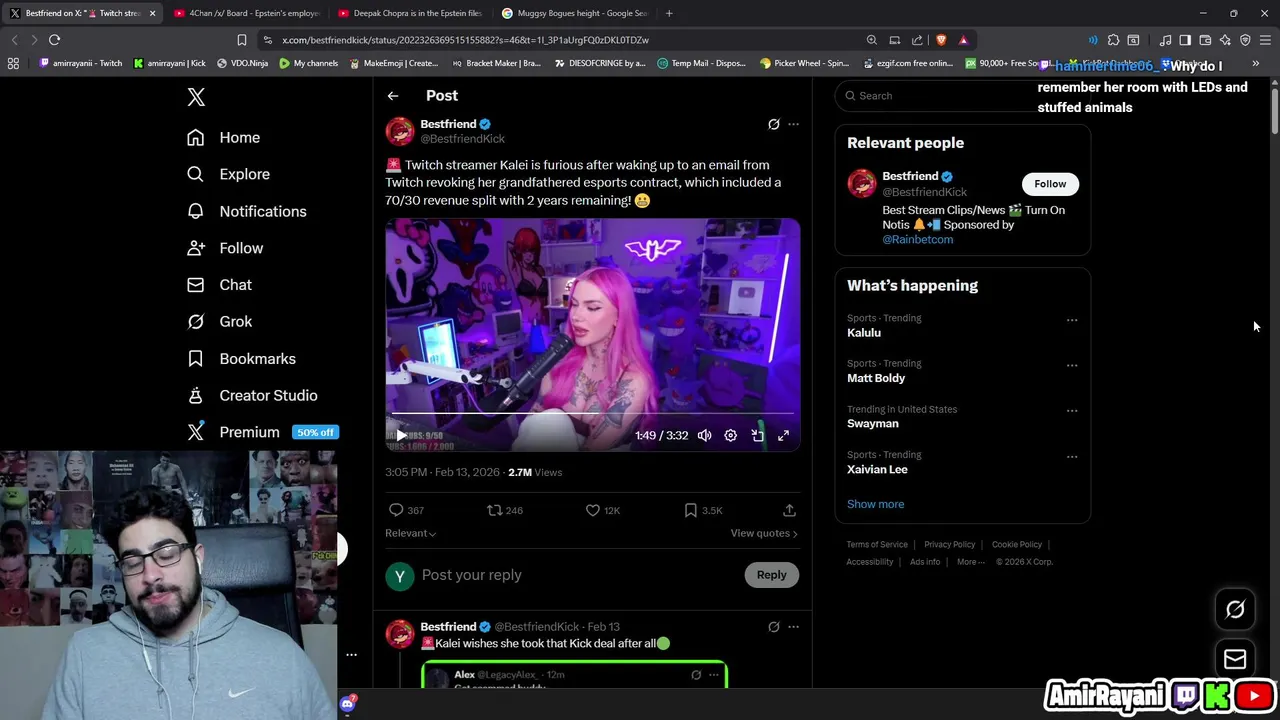This screenshot has width=1280, height=720.
Task: Click the X logo in the sidebar
Action: (196, 97)
